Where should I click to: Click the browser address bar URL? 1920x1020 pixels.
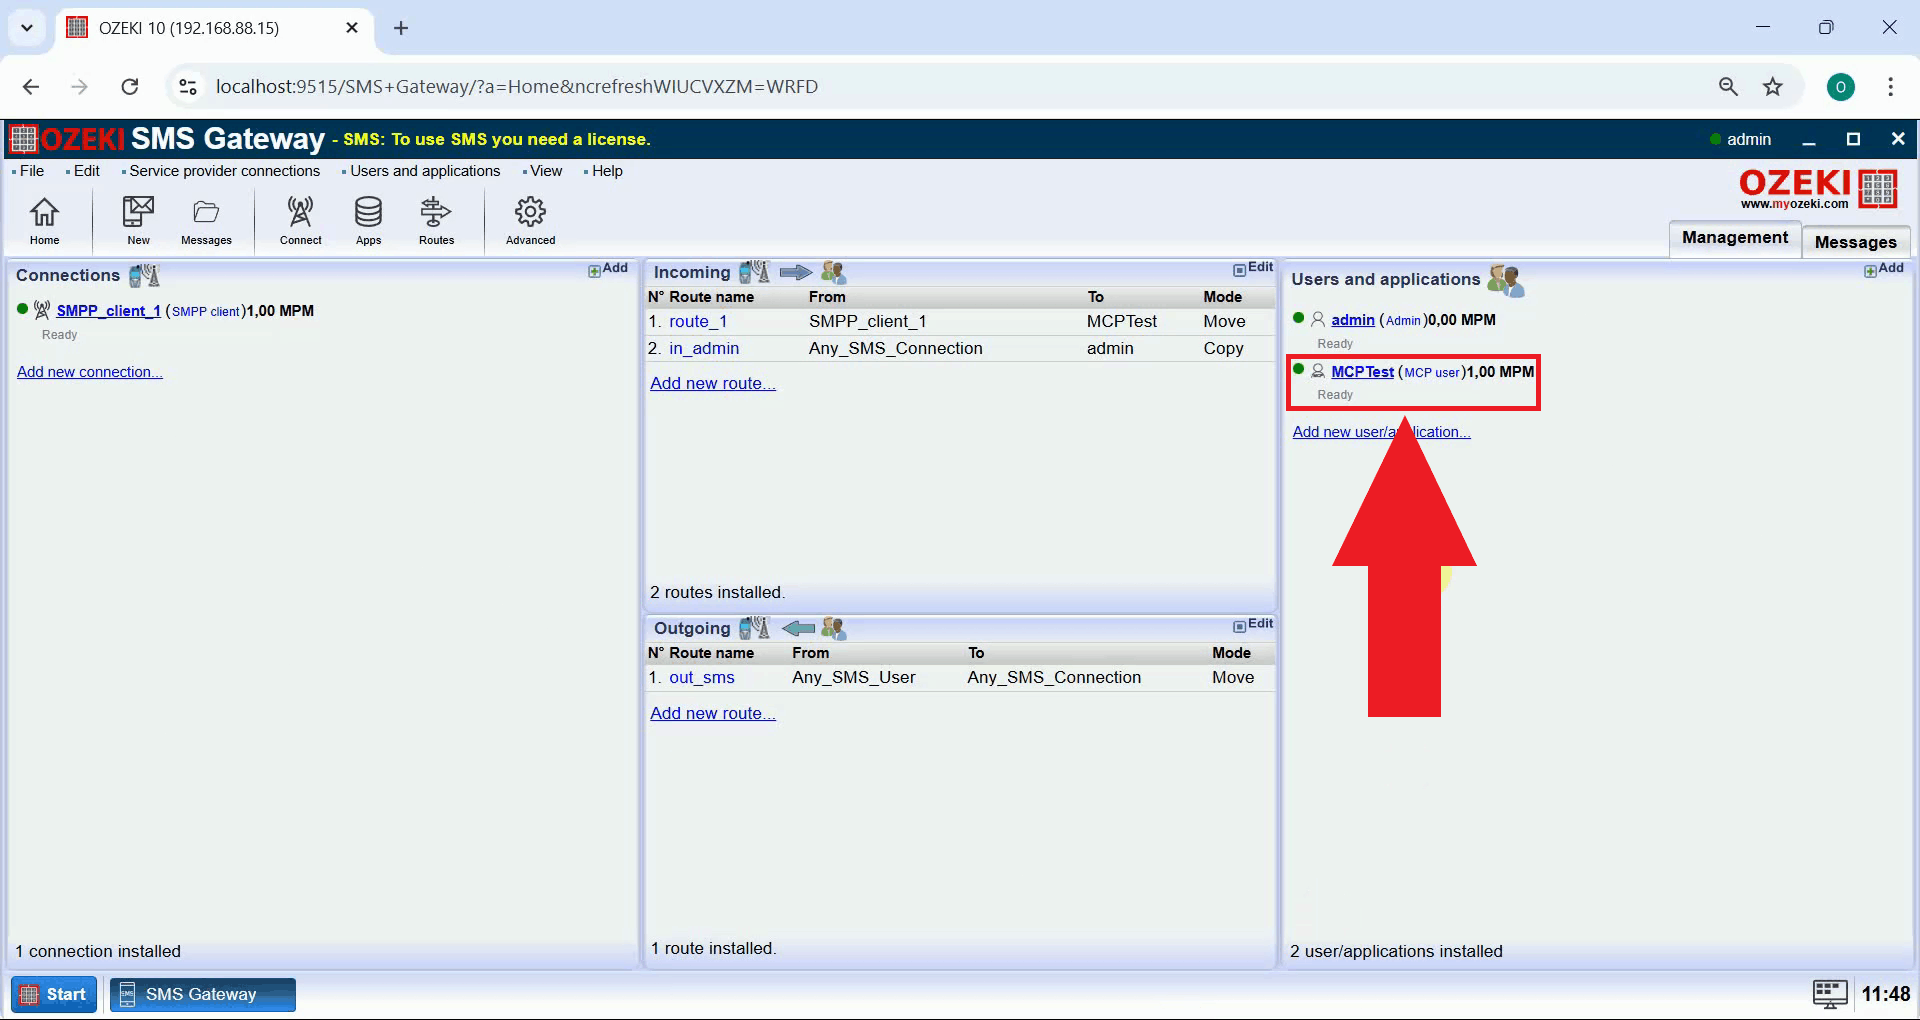[x=516, y=87]
